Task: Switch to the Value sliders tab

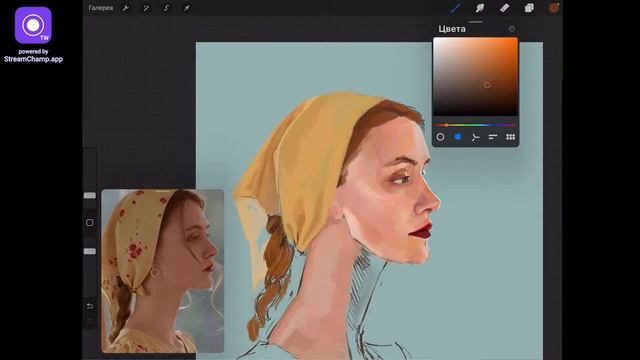Action: (x=493, y=137)
